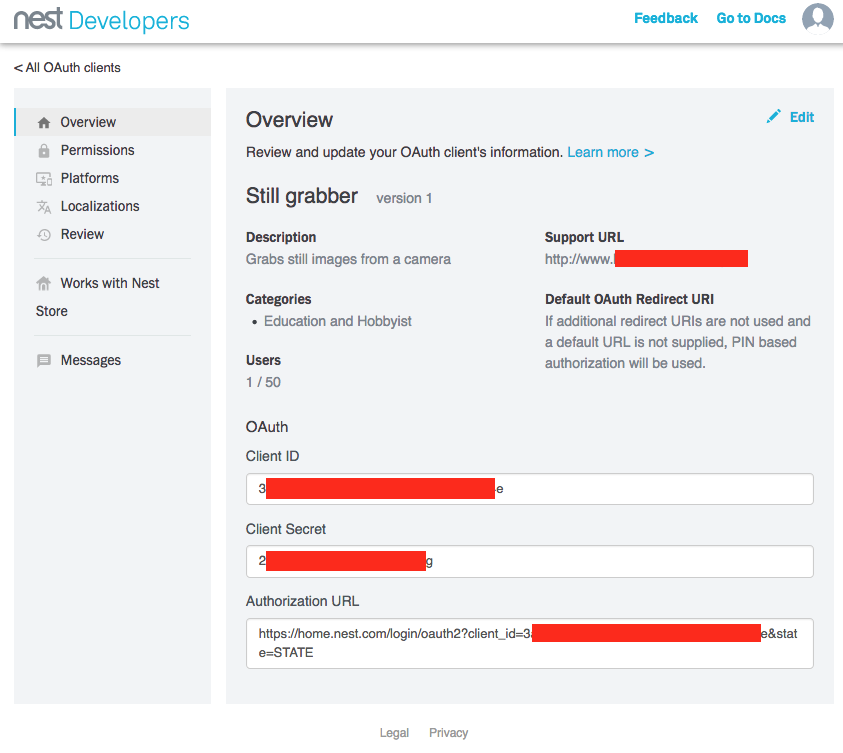This screenshot has height=753, width=843.
Task: Select Localizations in the sidebar
Action: [x=113, y=206]
